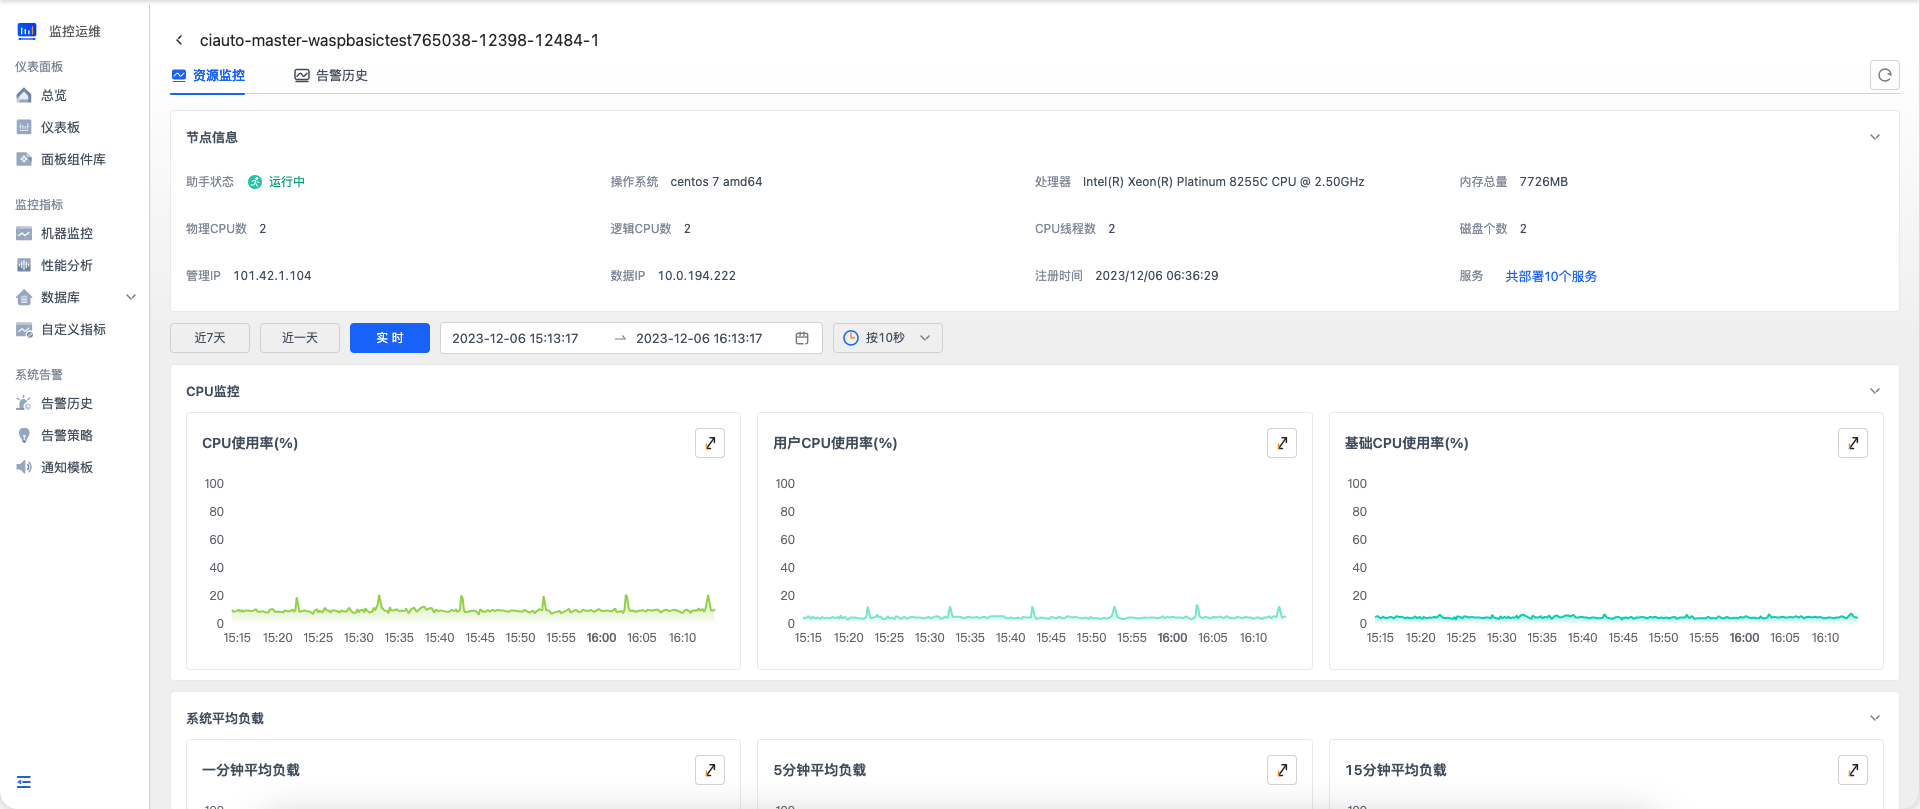Expand the CPU使用率(%) chart to fullscreen
Screen dimensions: 1920x809
[x=710, y=443]
